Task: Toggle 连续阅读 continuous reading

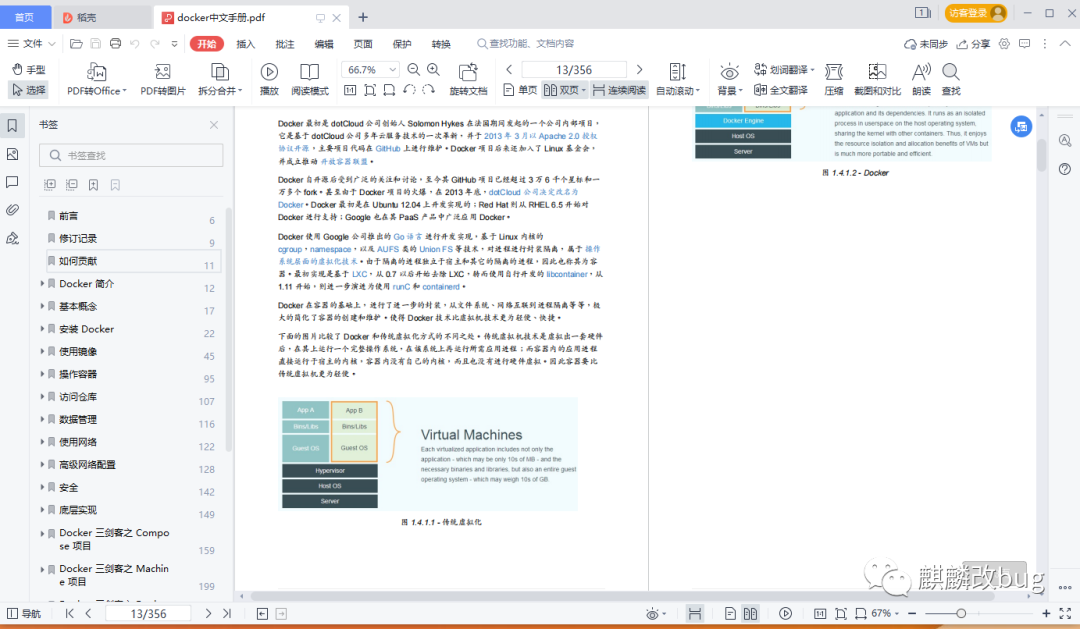Action: pyautogui.click(x=619, y=90)
